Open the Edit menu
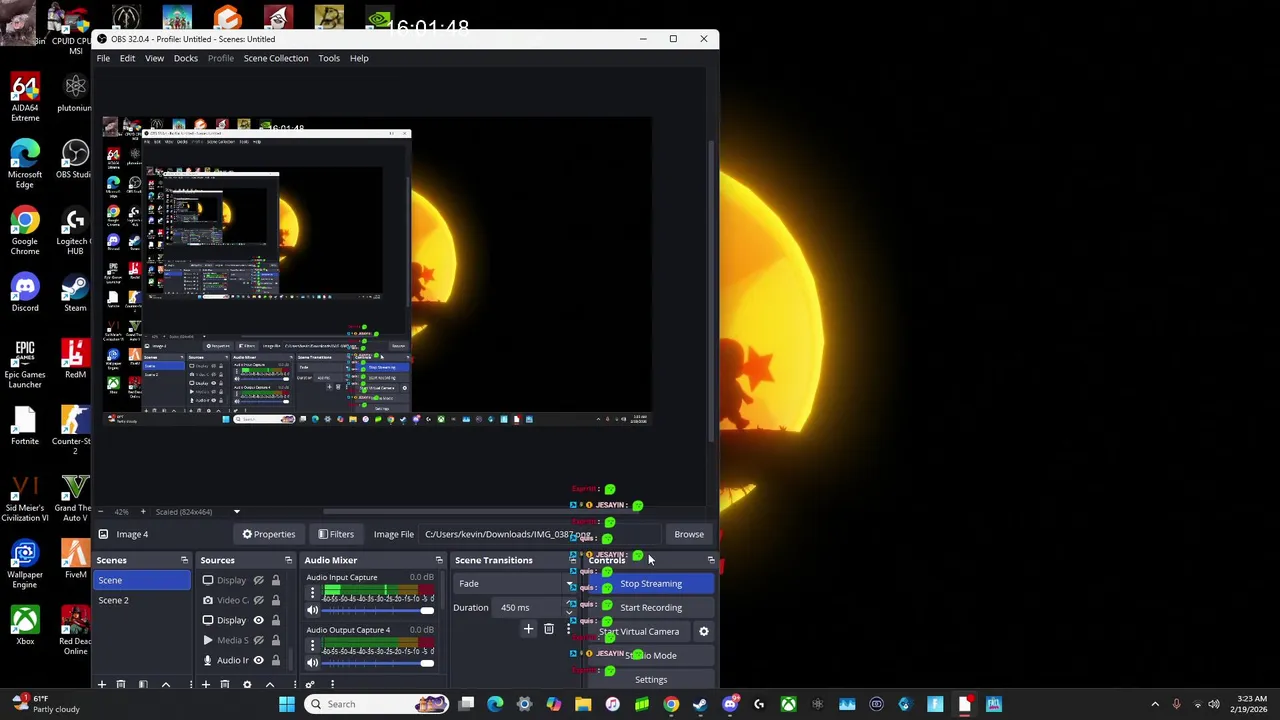 coord(127,58)
